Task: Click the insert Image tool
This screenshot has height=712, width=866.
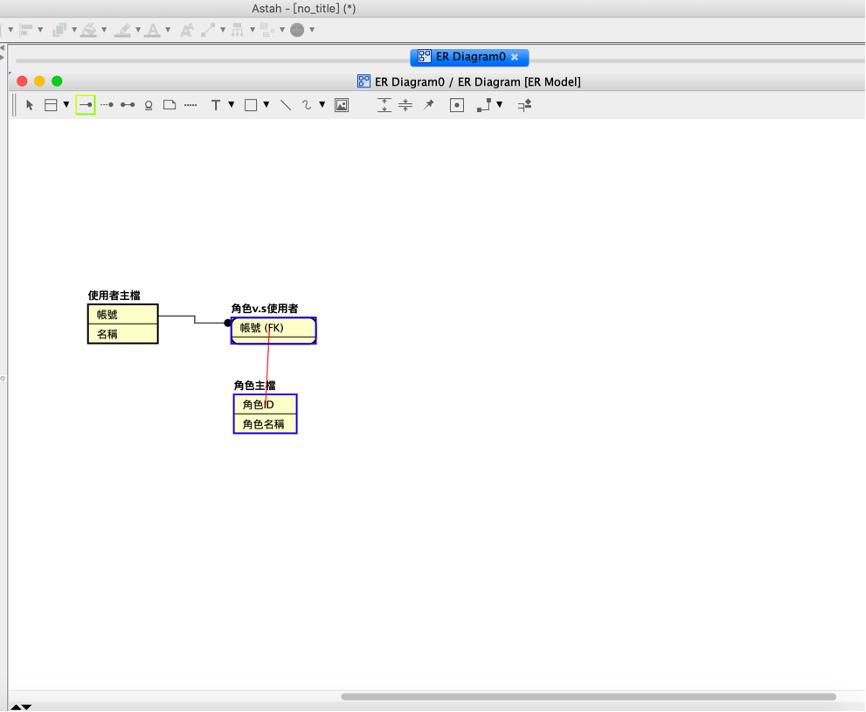Action: [342, 105]
